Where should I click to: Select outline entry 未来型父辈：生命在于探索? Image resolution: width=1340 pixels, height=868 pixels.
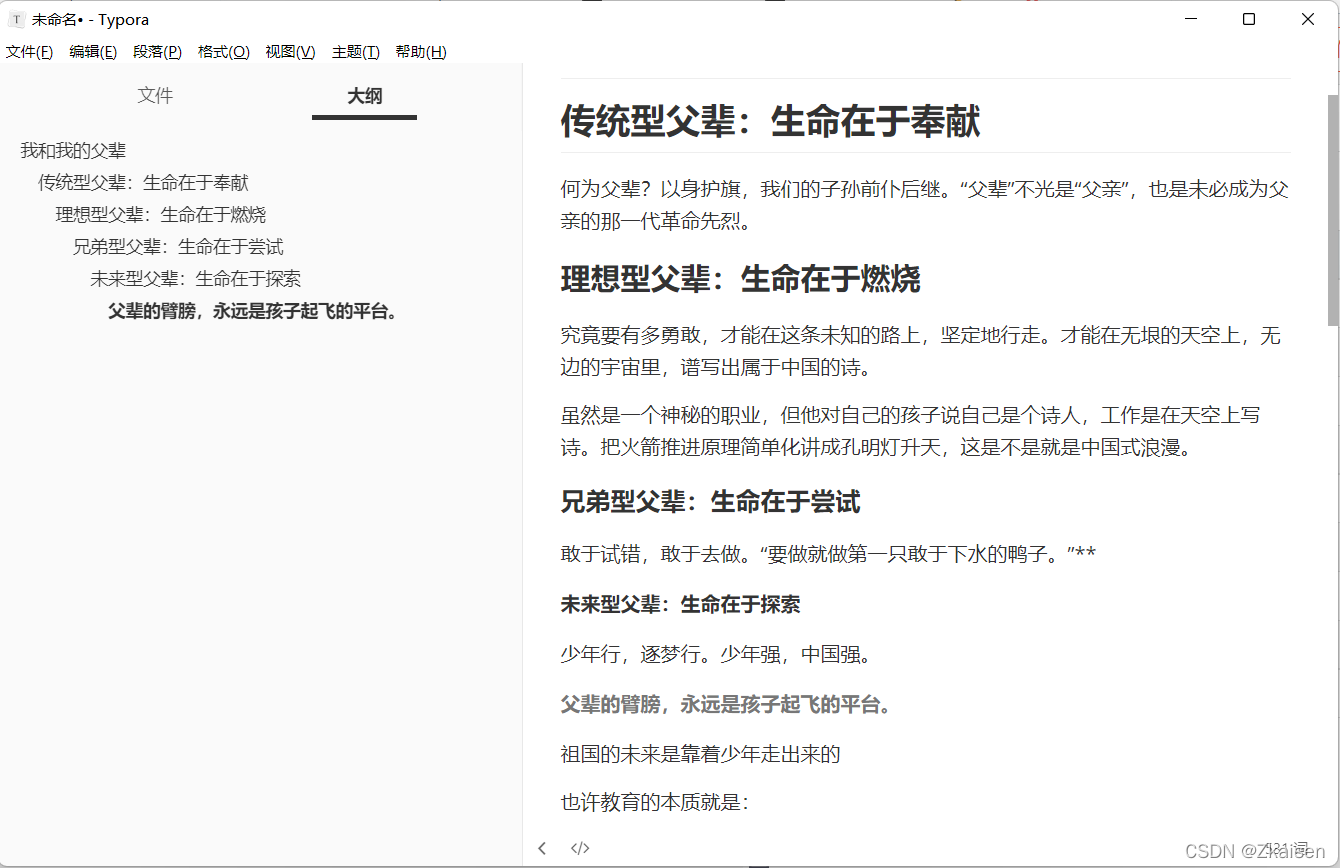pos(197,278)
